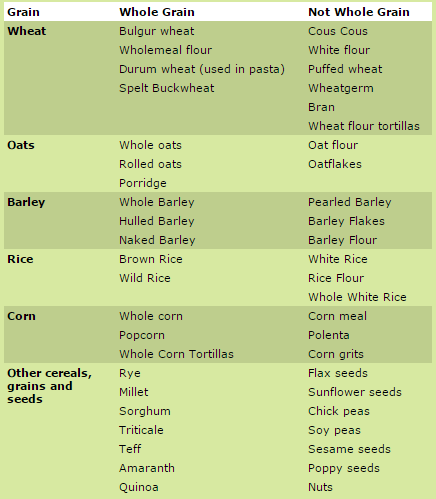The height and width of the screenshot is (499, 436).
Task: Click the Whole White Rice entry
Action: pyautogui.click(x=357, y=297)
